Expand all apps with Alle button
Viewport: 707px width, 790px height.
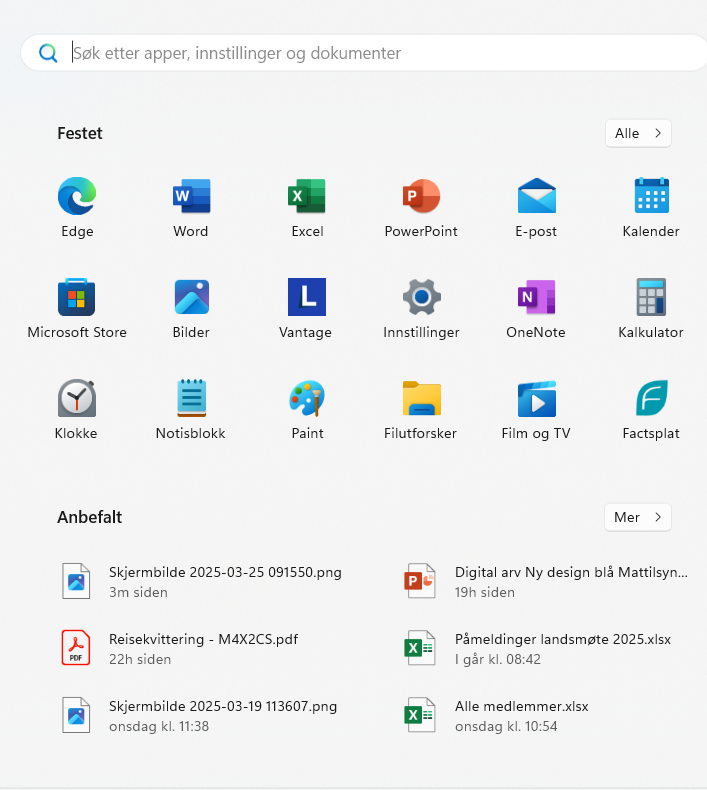tap(638, 133)
